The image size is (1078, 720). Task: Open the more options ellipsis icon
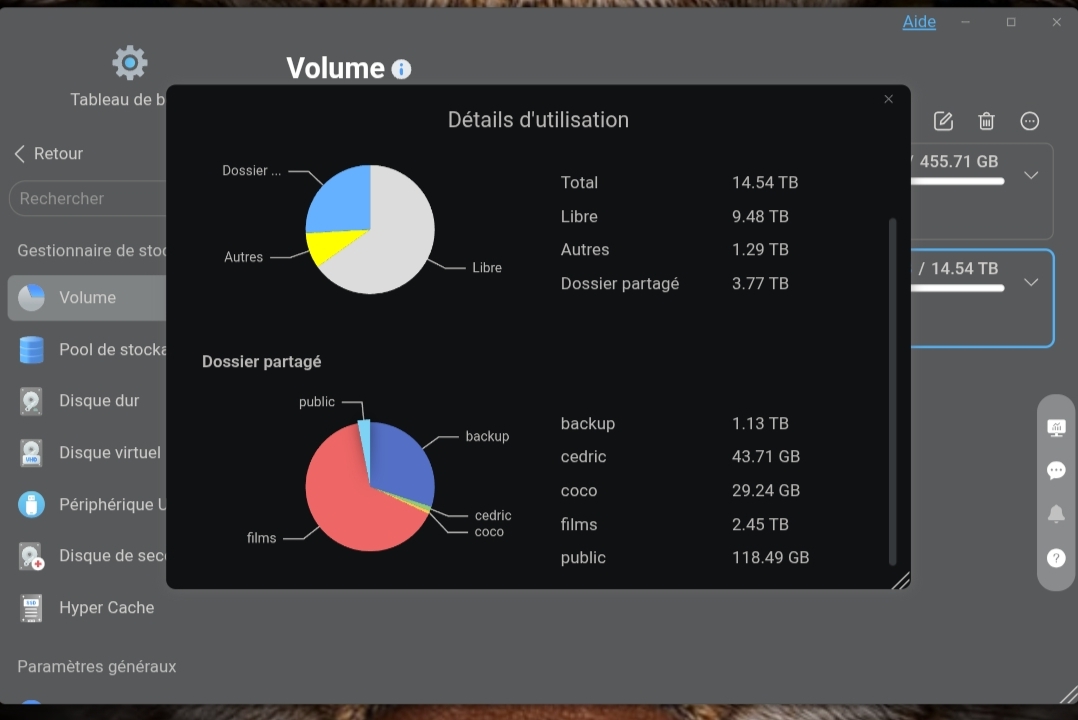(x=1029, y=121)
